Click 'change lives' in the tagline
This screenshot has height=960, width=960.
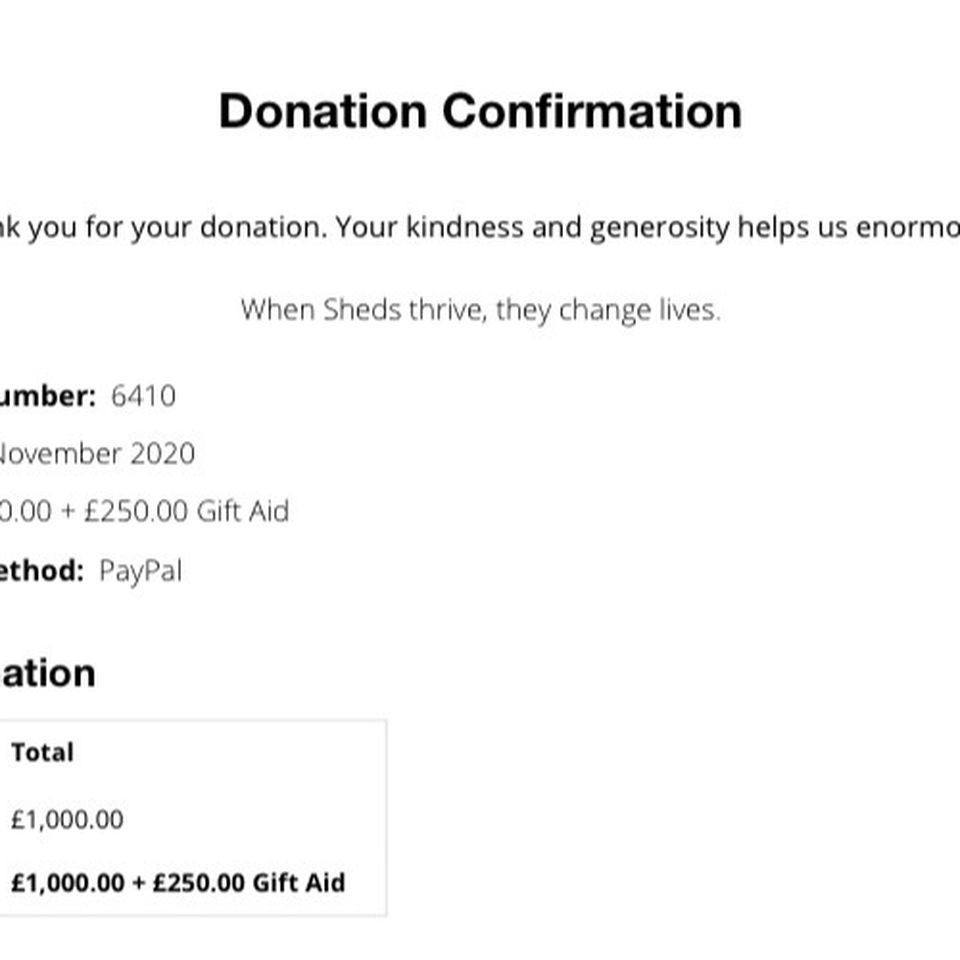640,310
